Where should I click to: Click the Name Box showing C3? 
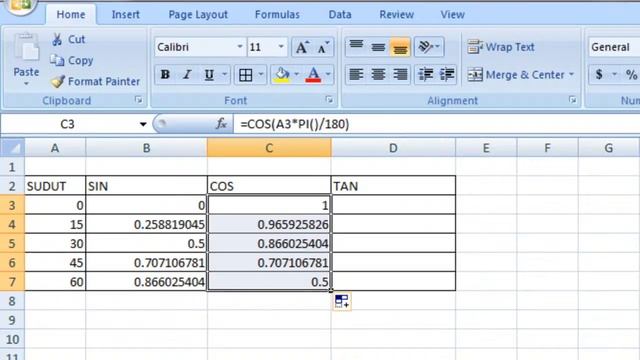coord(68,124)
